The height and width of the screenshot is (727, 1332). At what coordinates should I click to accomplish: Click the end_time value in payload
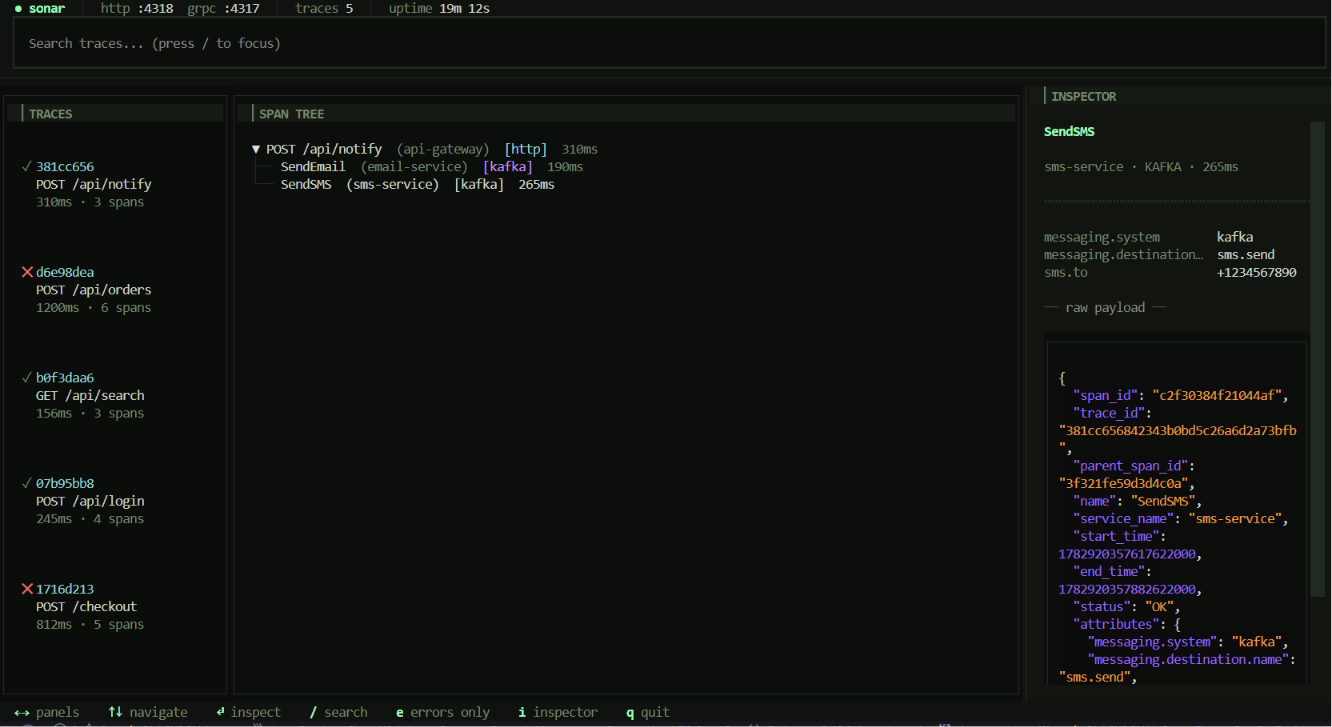point(1128,589)
